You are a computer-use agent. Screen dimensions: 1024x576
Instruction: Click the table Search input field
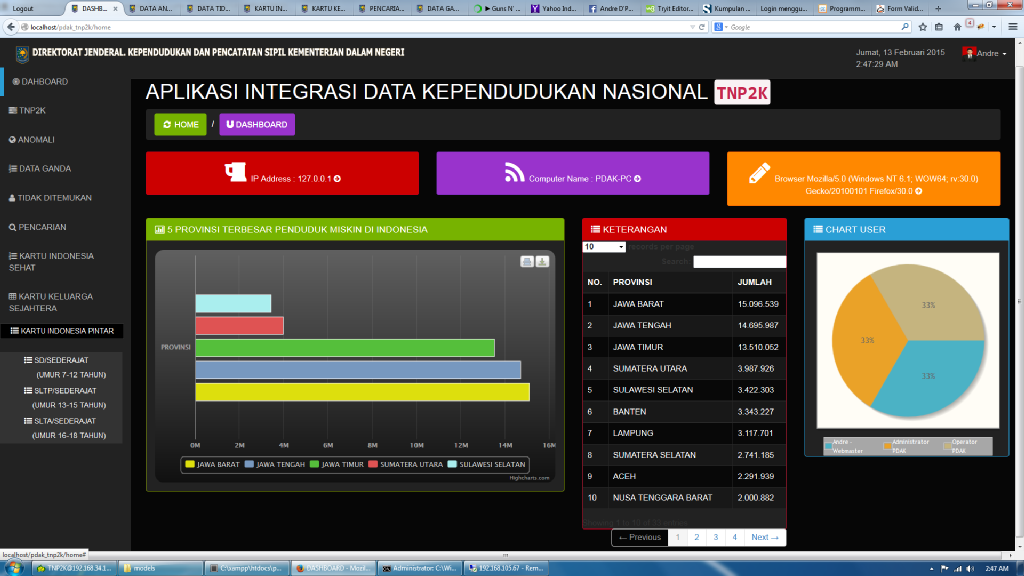tap(739, 262)
